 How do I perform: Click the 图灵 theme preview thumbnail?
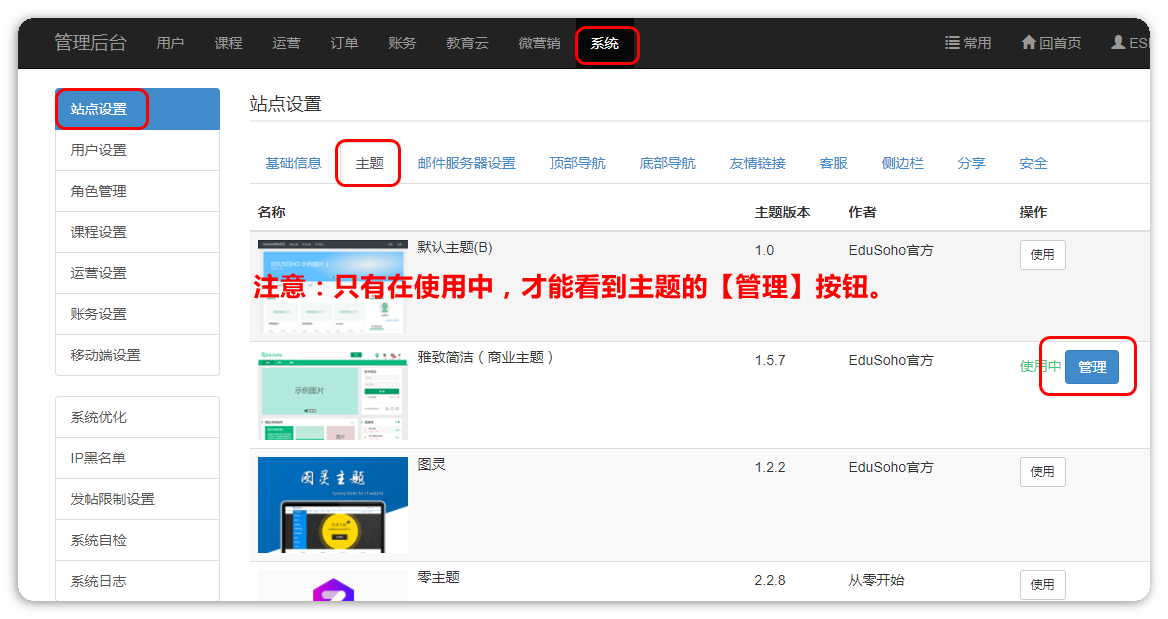coord(332,505)
